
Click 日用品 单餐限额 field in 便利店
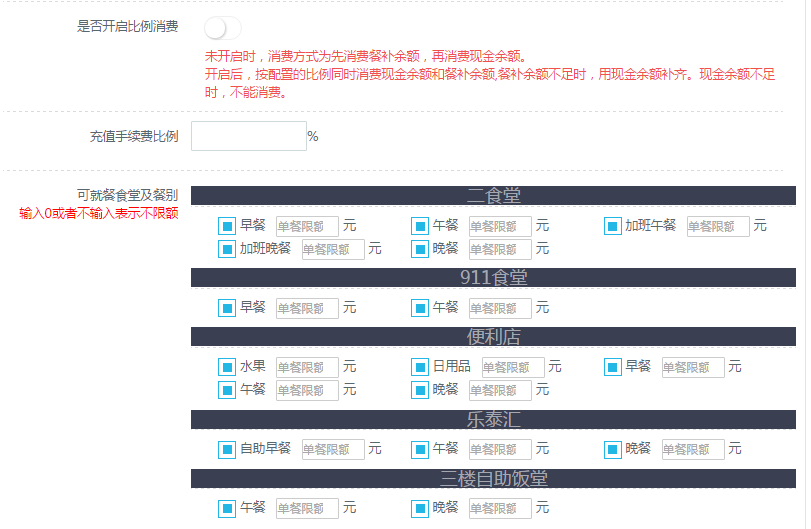(513, 368)
